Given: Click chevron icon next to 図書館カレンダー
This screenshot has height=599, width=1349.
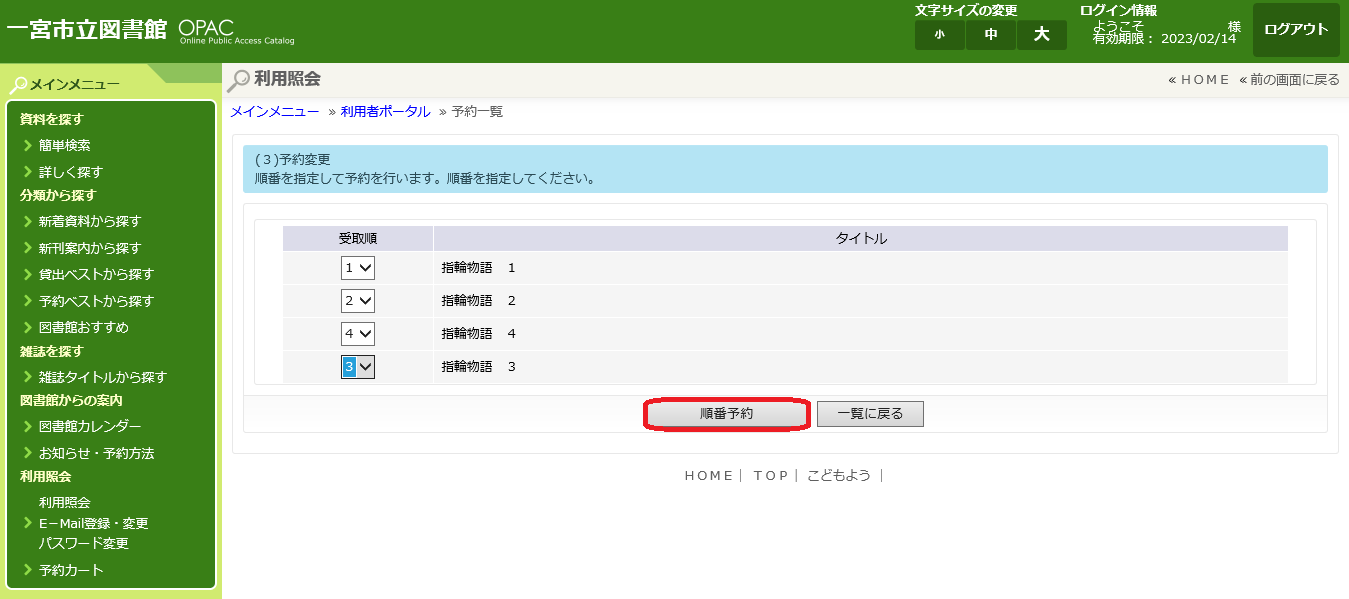Looking at the screenshot, I should click(x=28, y=426).
